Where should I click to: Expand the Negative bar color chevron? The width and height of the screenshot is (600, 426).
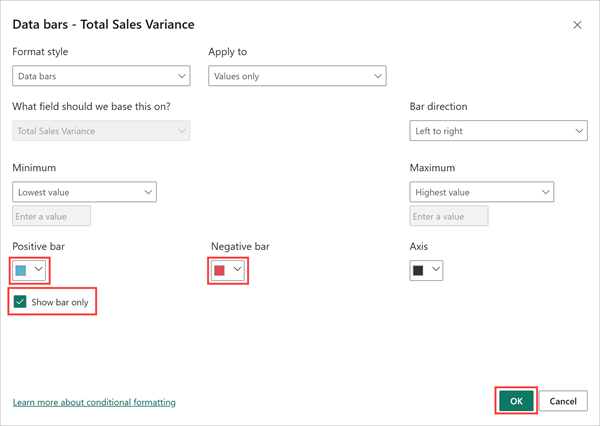[237, 270]
